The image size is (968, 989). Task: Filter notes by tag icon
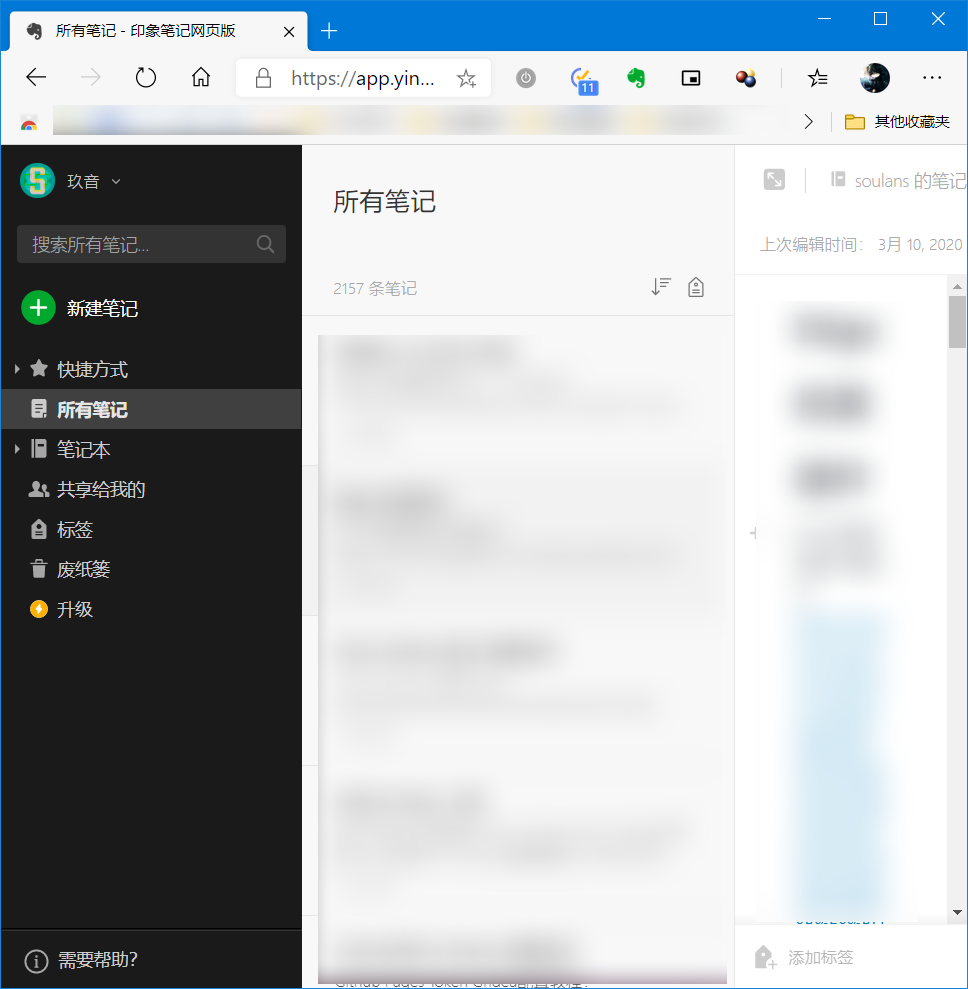[x=696, y=287]
